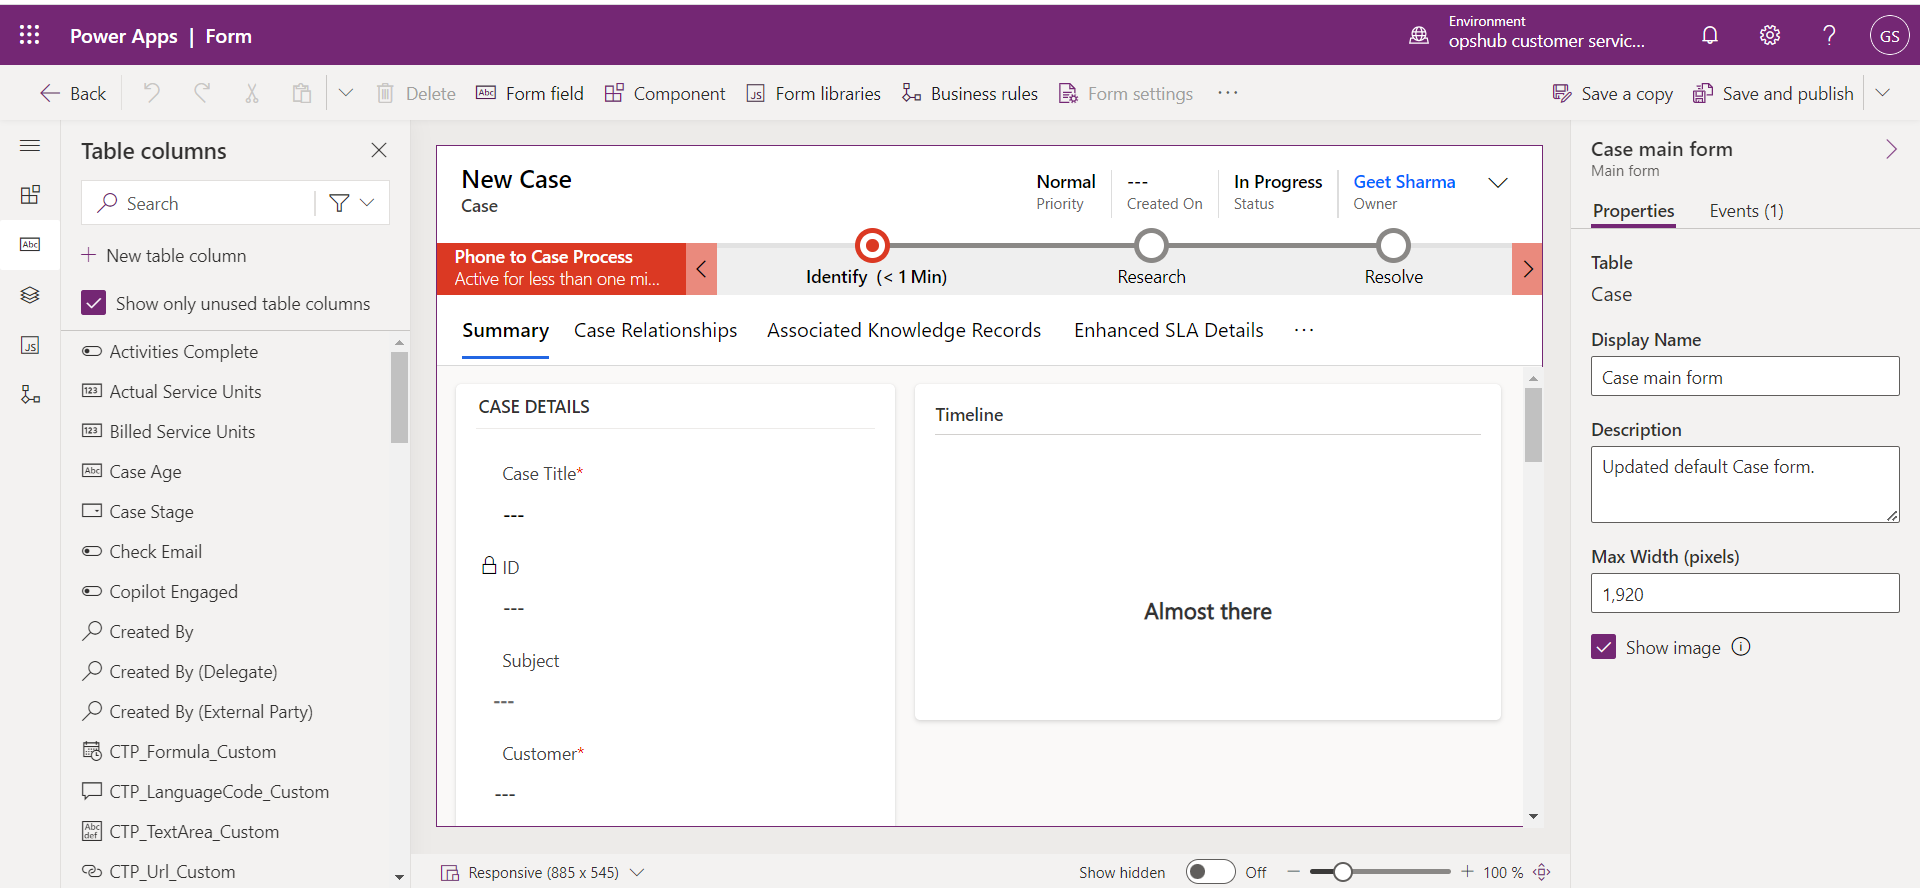Toggle the Show hidden switch
The height and width of the screenshot is (888, 1920).
pos(1210,872)
